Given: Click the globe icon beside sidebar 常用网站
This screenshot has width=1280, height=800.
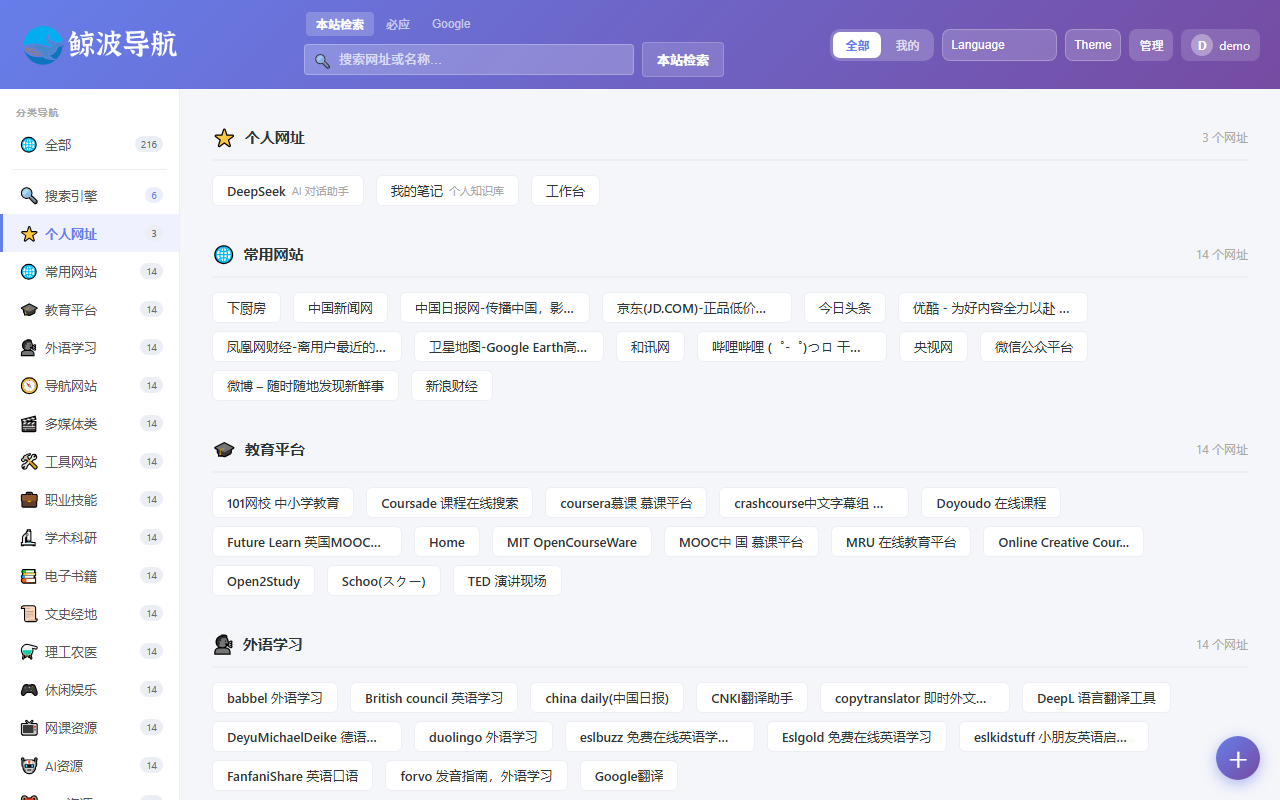Looking at the screenshot, I should pos(29,272).
